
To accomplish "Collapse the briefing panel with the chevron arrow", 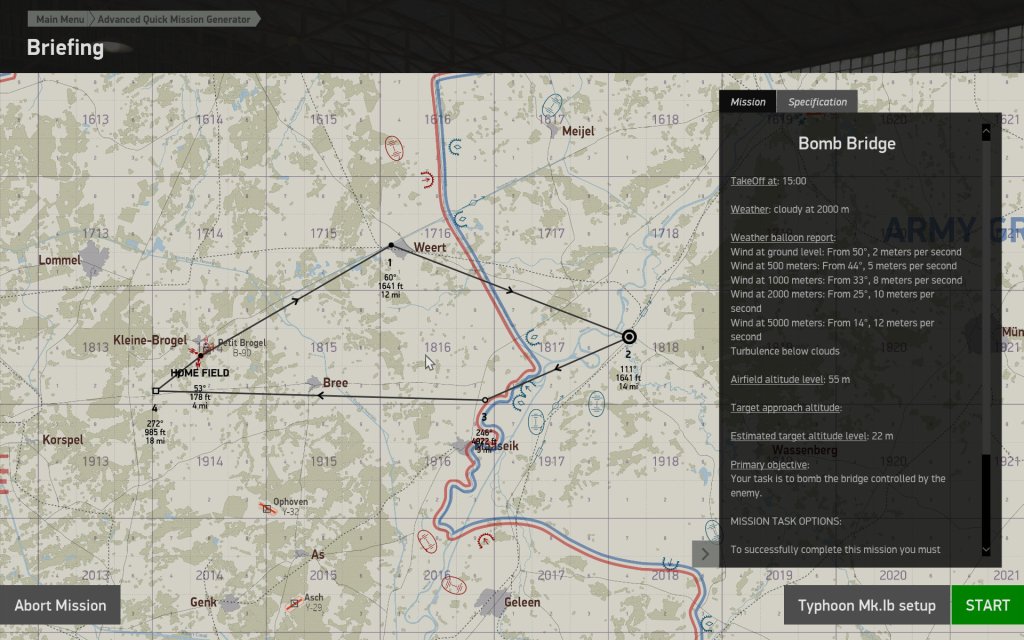I will point(705,554).
